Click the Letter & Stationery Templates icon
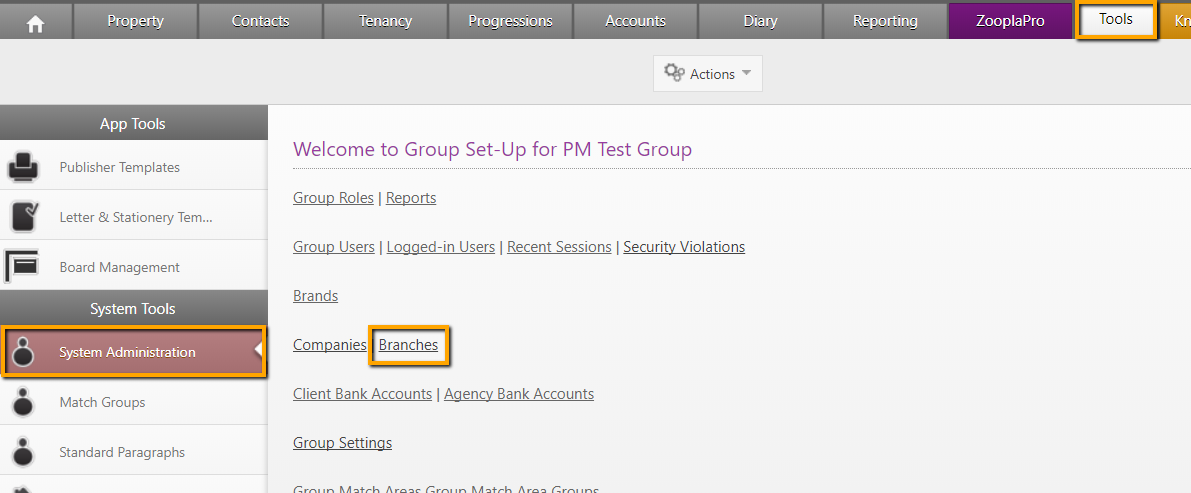 [x=23, y=216]
